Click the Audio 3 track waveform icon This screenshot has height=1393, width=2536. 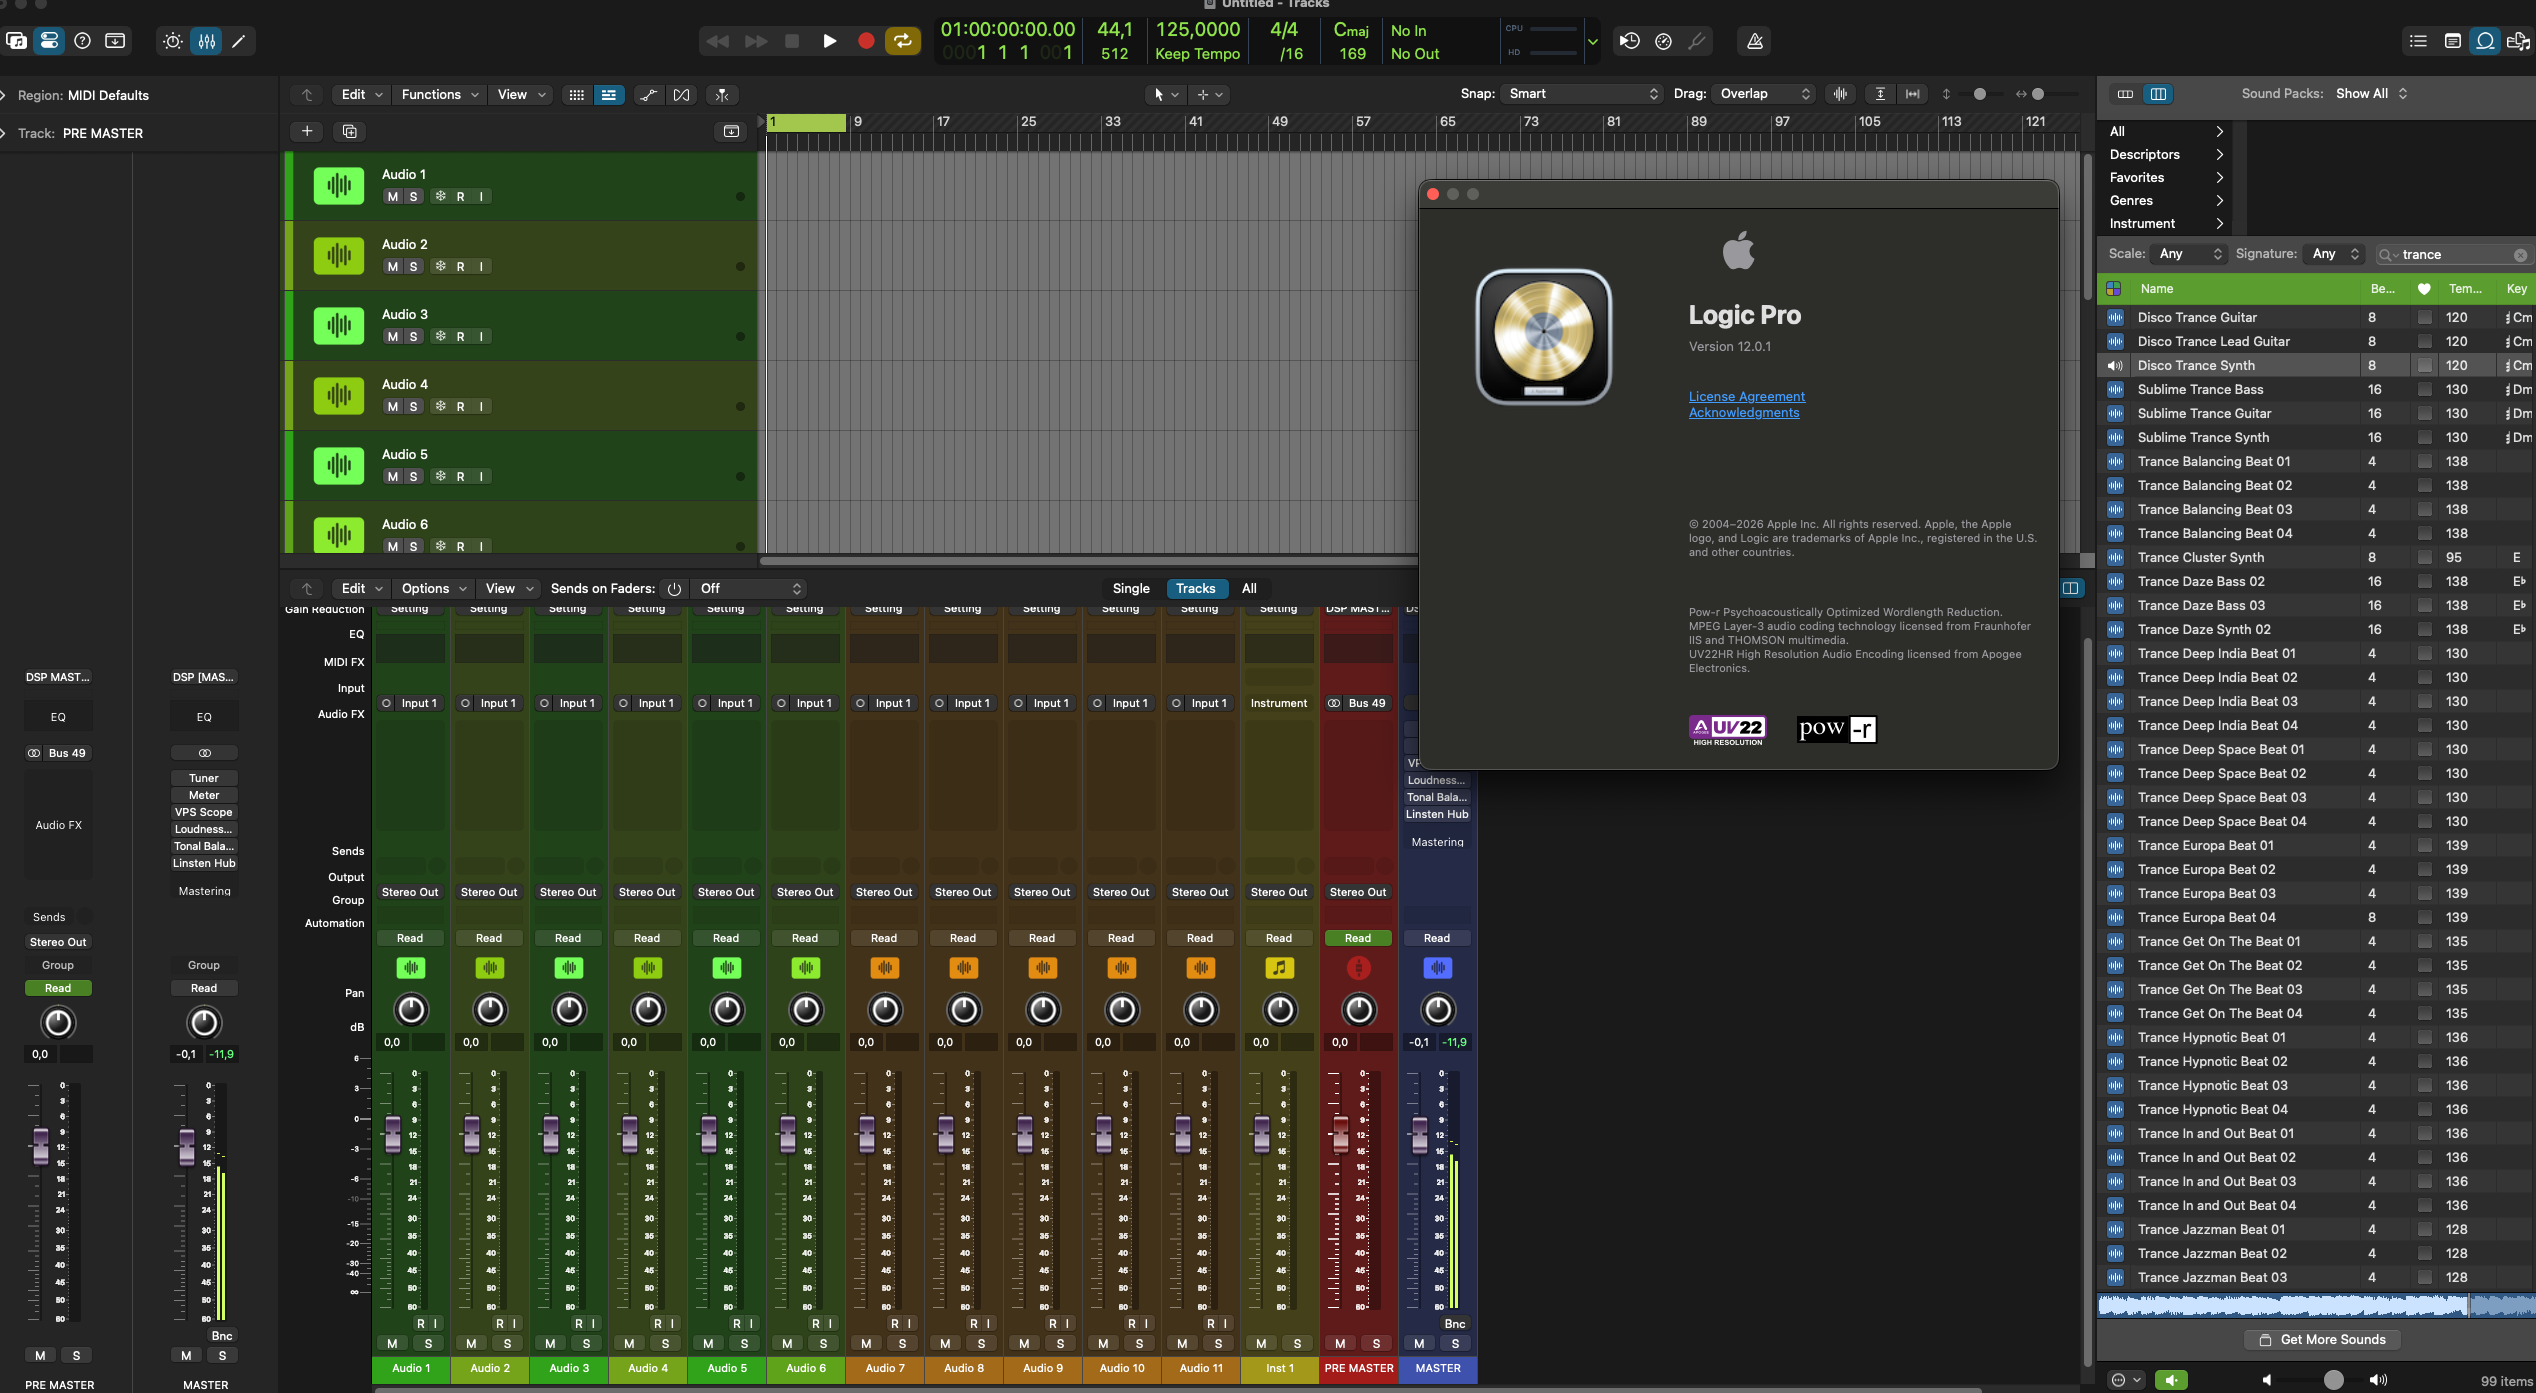(339, 326)
